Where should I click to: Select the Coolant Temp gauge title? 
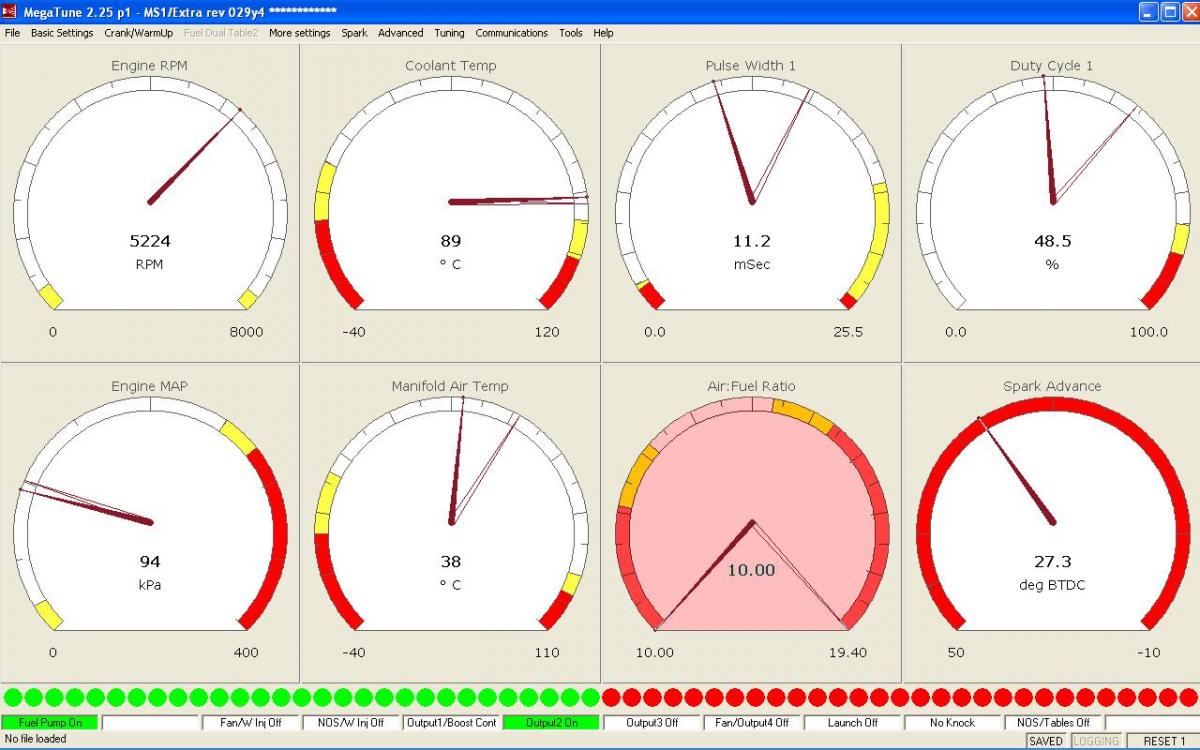point(451,66)
